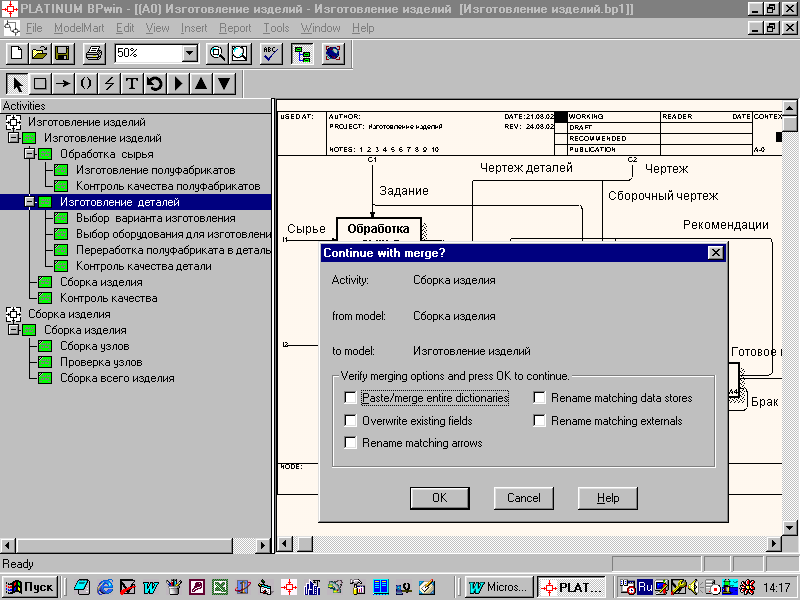Open the File menu
This screenshot has height=600, width=800.
34,28
